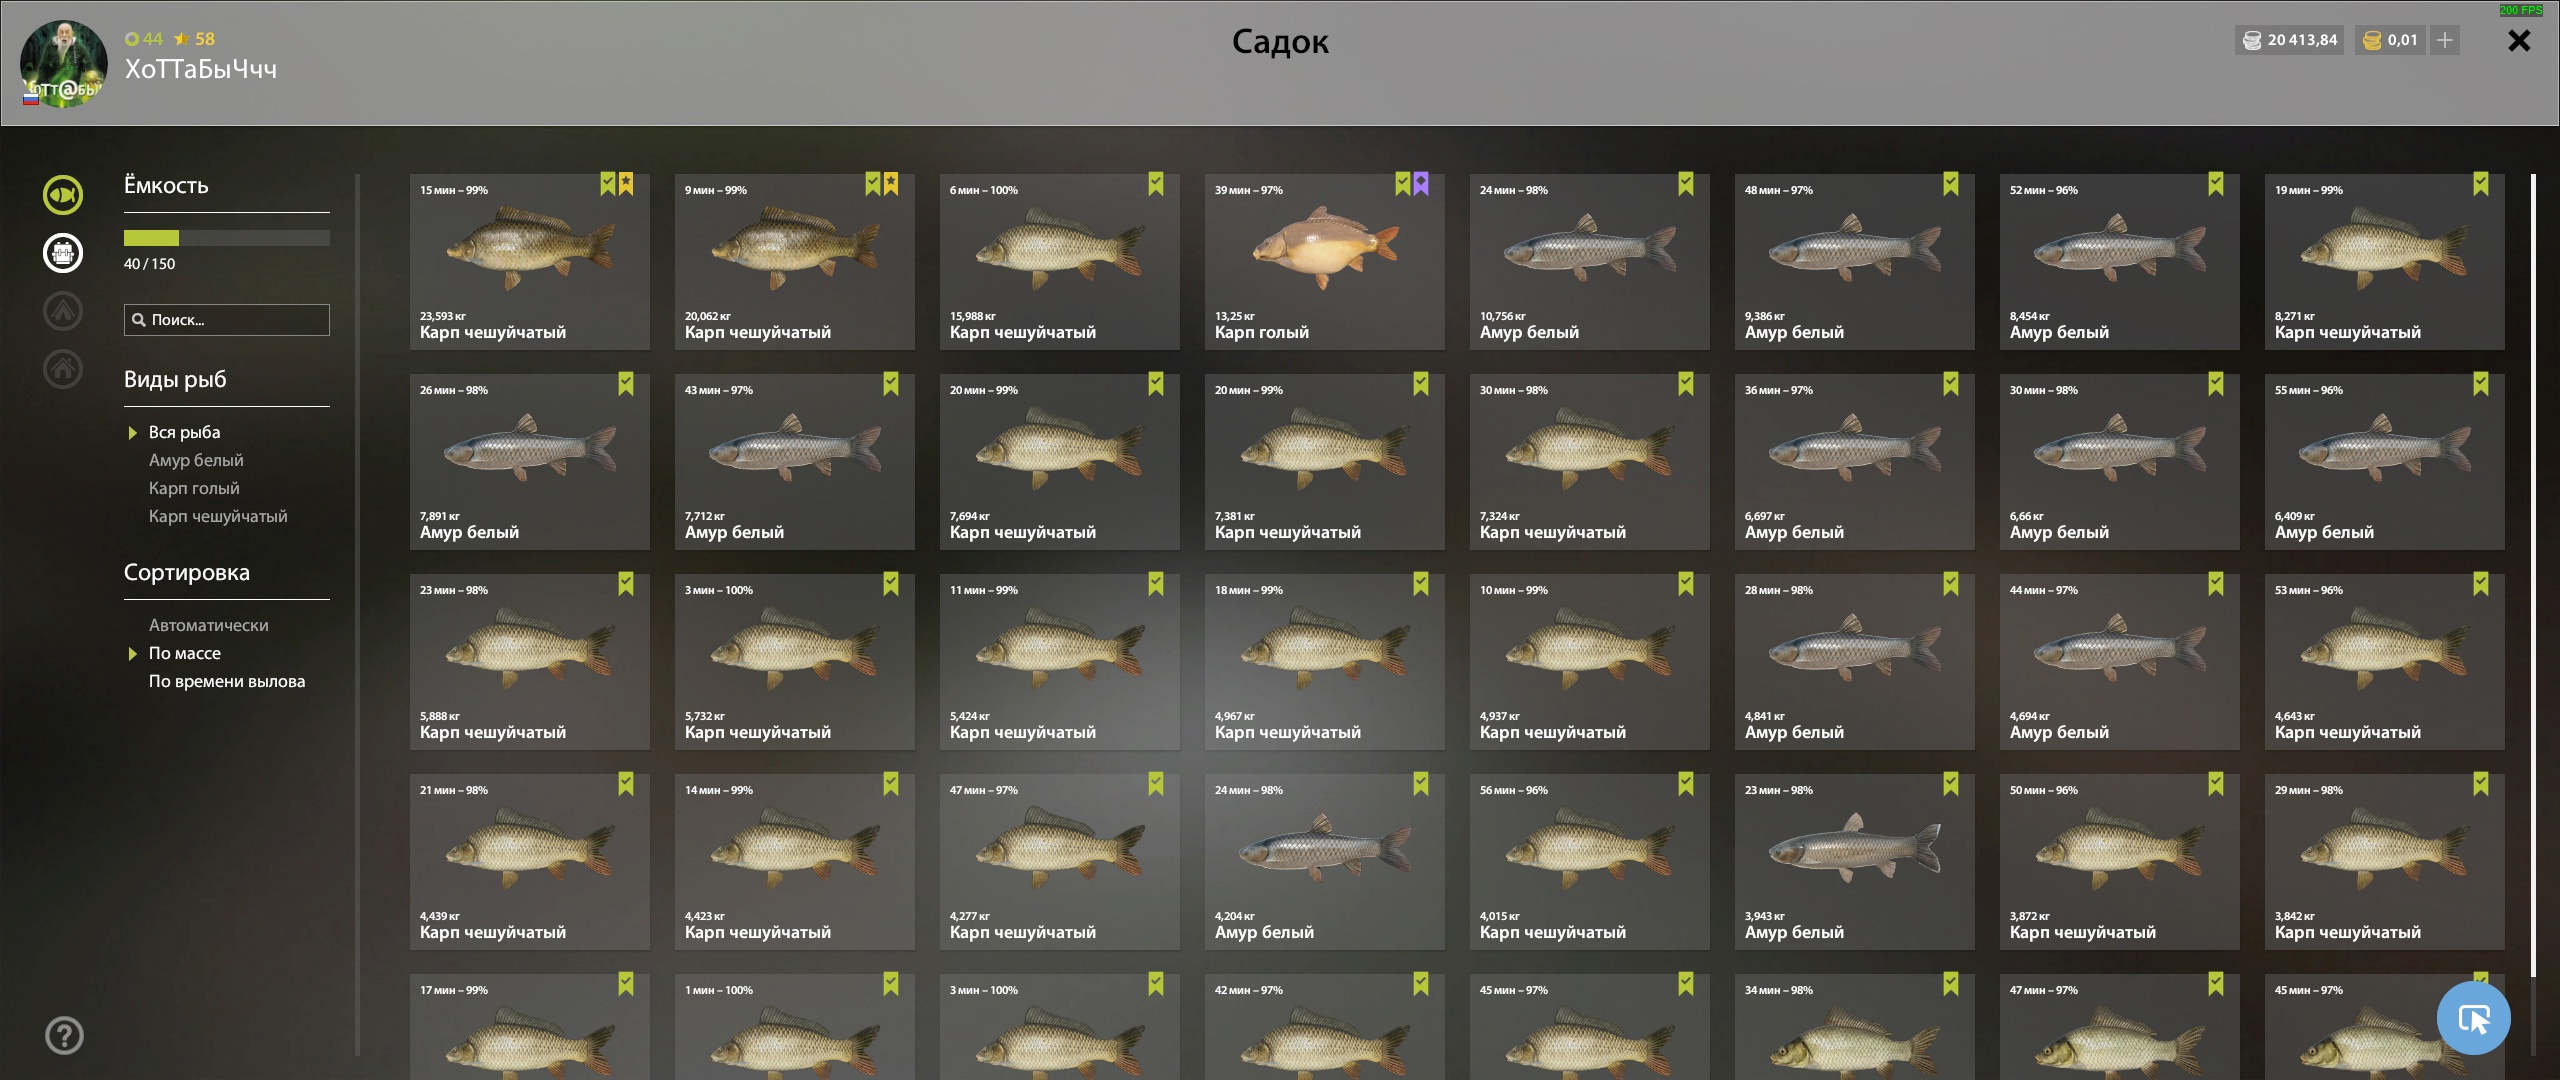Open the keepnet fish icon in sidebar

[63, 195]
